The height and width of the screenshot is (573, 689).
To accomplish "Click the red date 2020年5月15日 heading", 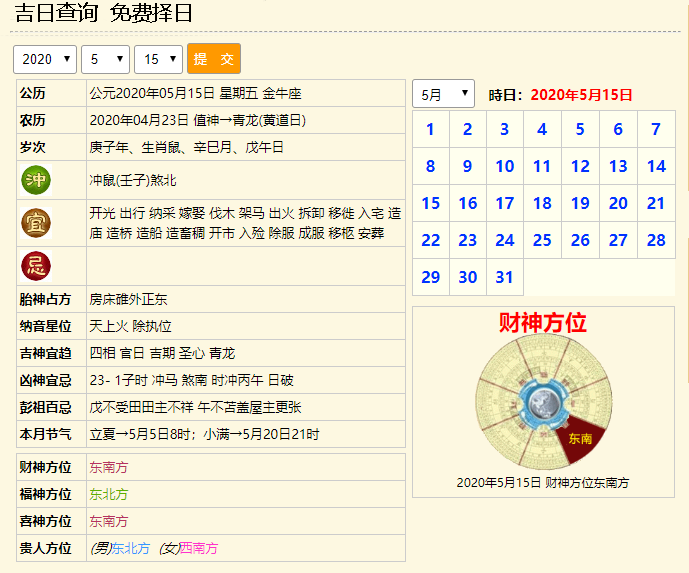I will pyautogui.click(x=581, y=95).
